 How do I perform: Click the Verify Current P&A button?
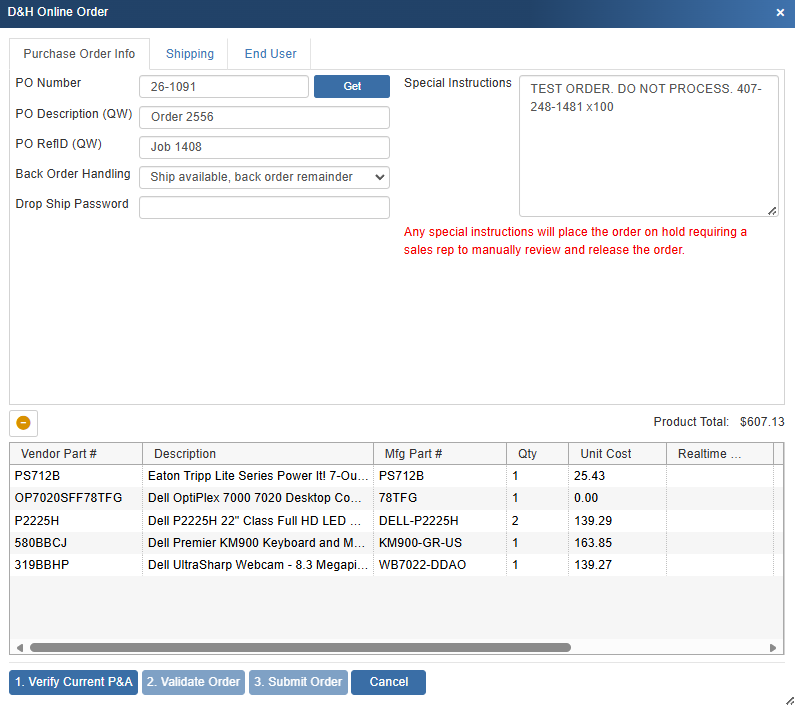pos(73,682)
